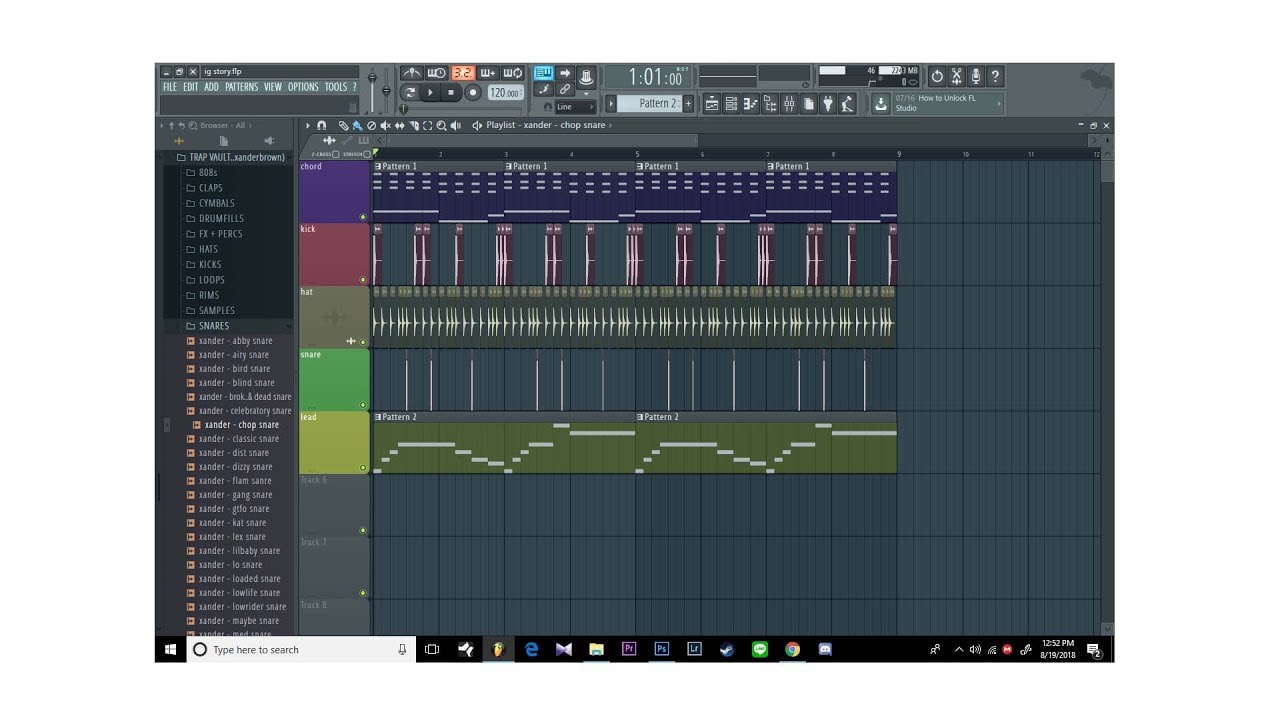Toggle the countdown before recording button
Viewport: 1280px width, 720px height.
pyautogui.click(x=462, y=73)
